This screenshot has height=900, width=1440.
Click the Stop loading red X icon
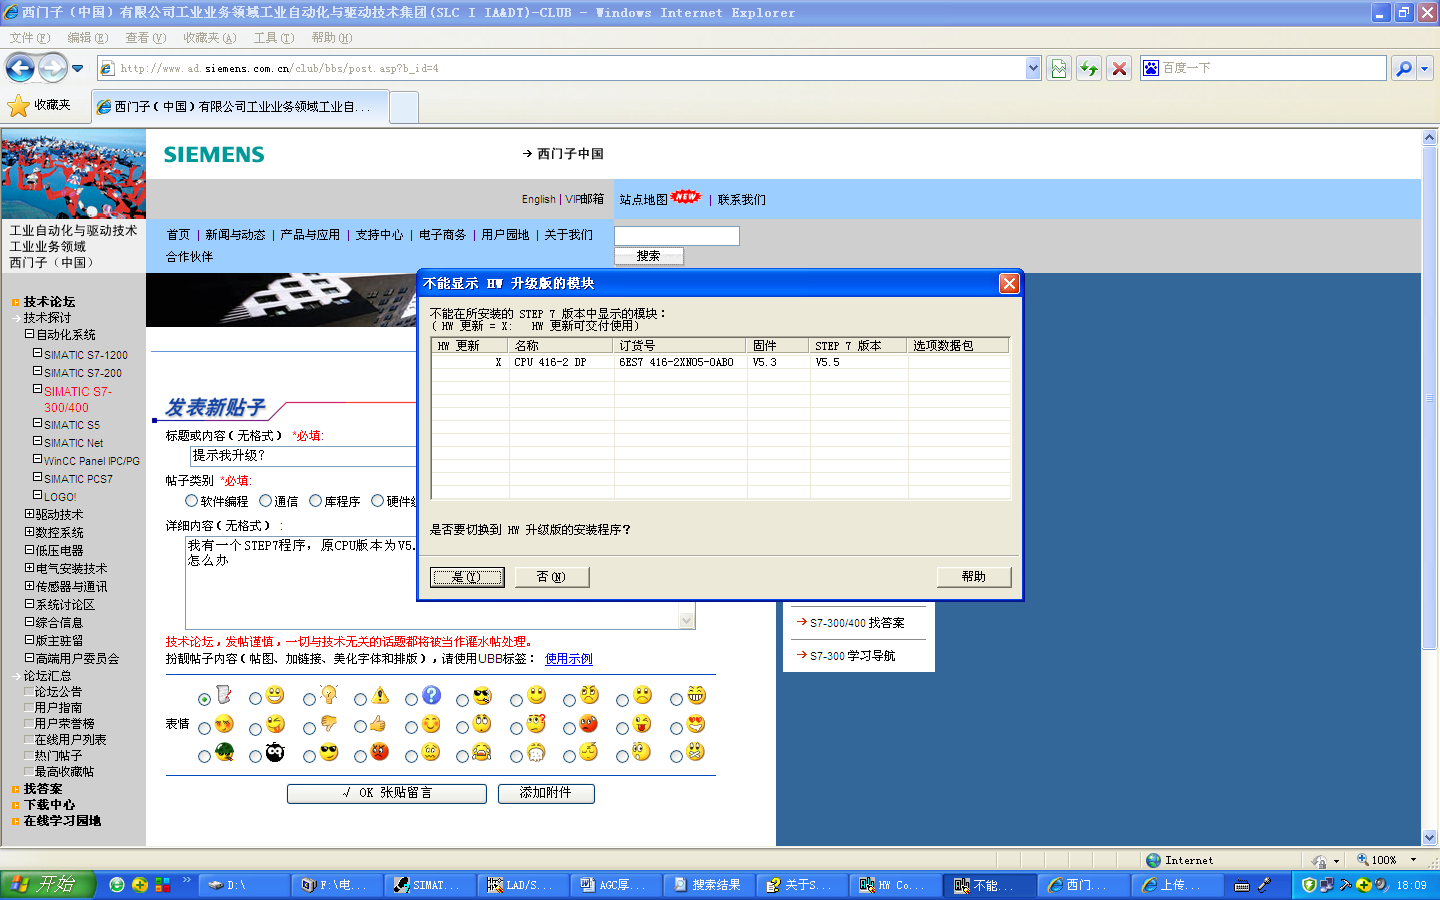point(1120,68)
